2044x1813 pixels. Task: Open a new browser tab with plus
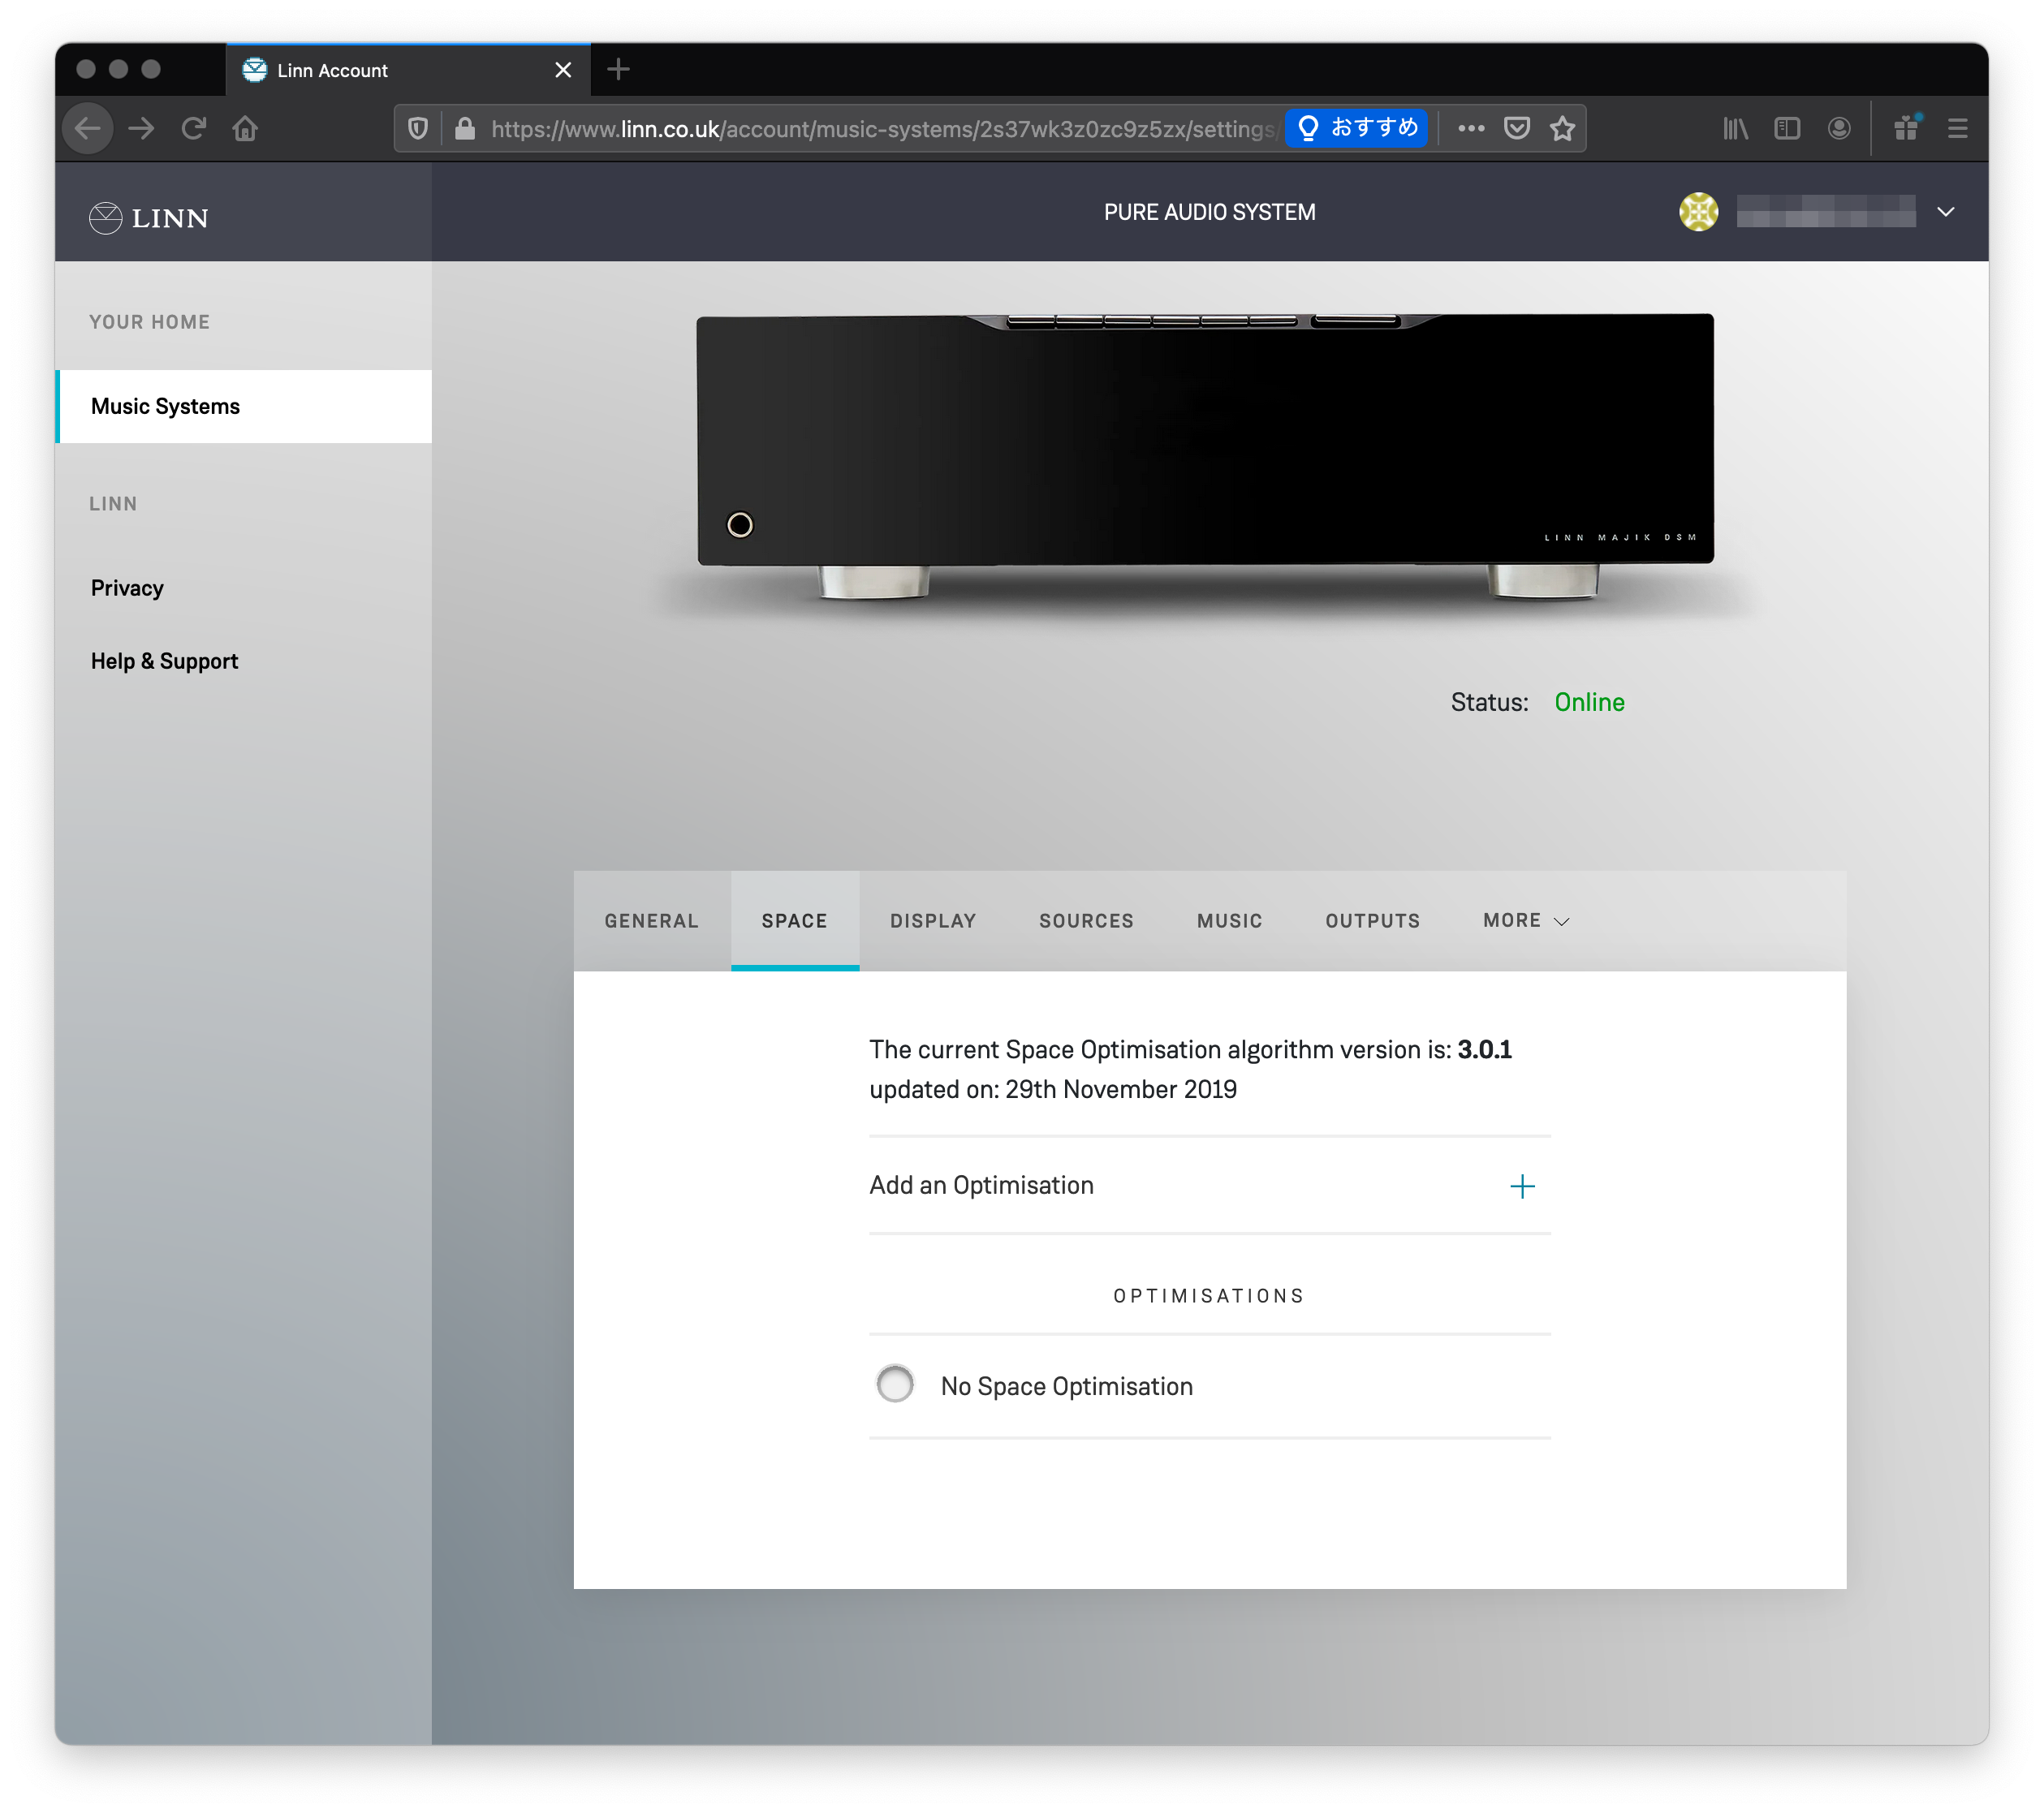pos(619,69)
